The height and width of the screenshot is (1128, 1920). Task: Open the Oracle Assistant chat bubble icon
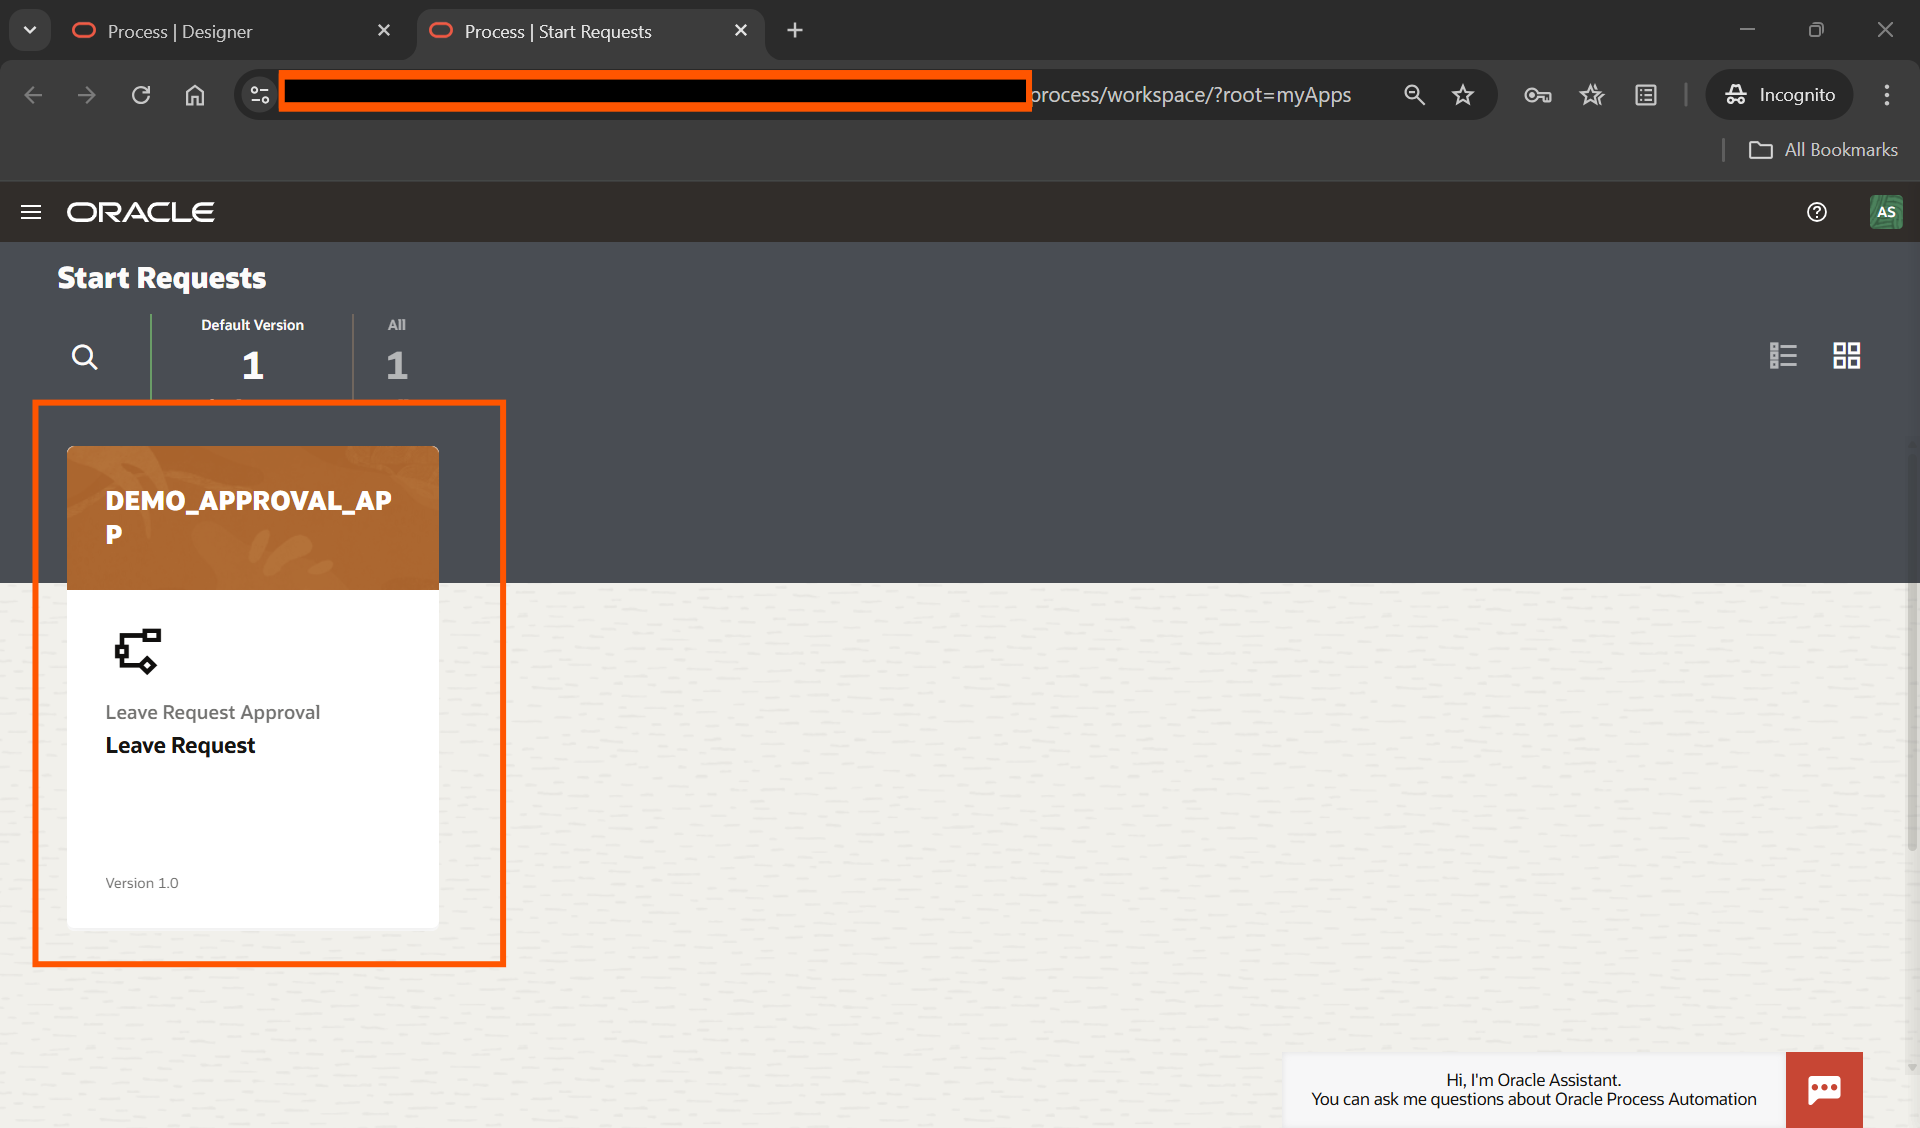(1824, 1090)
